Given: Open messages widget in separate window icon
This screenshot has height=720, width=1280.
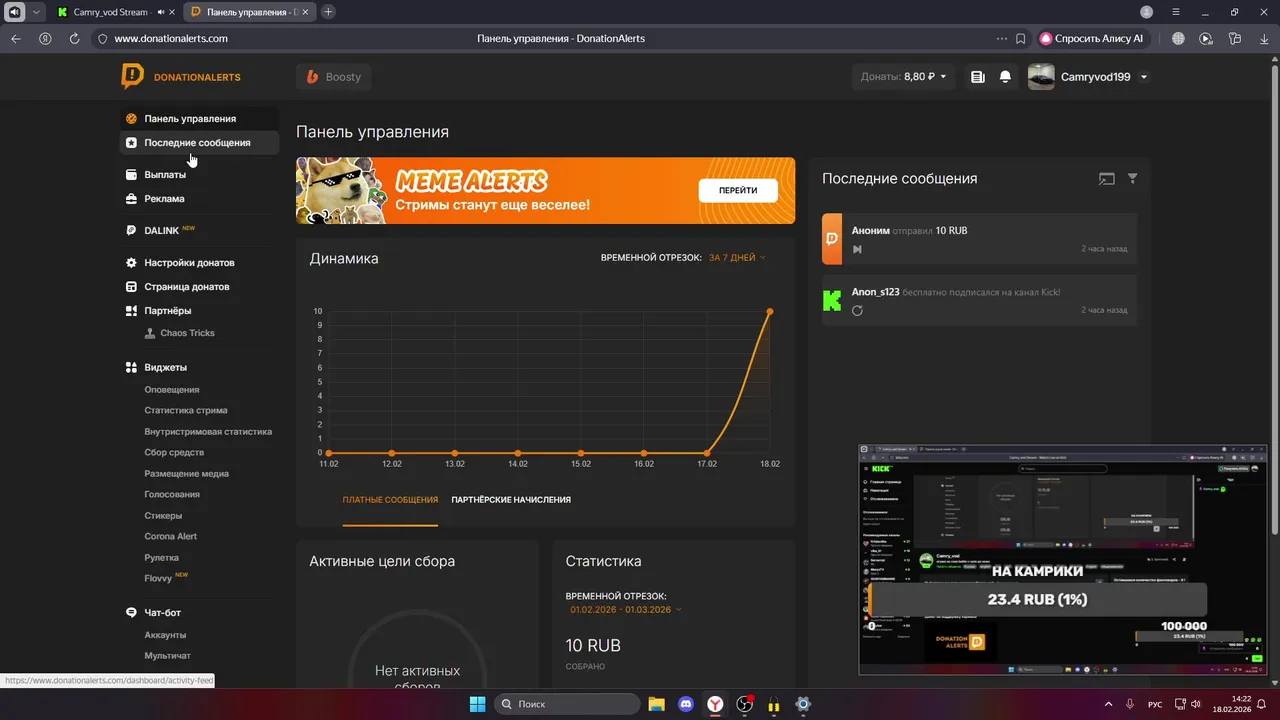Looking at the screenshot, I should coord(1106,179).
